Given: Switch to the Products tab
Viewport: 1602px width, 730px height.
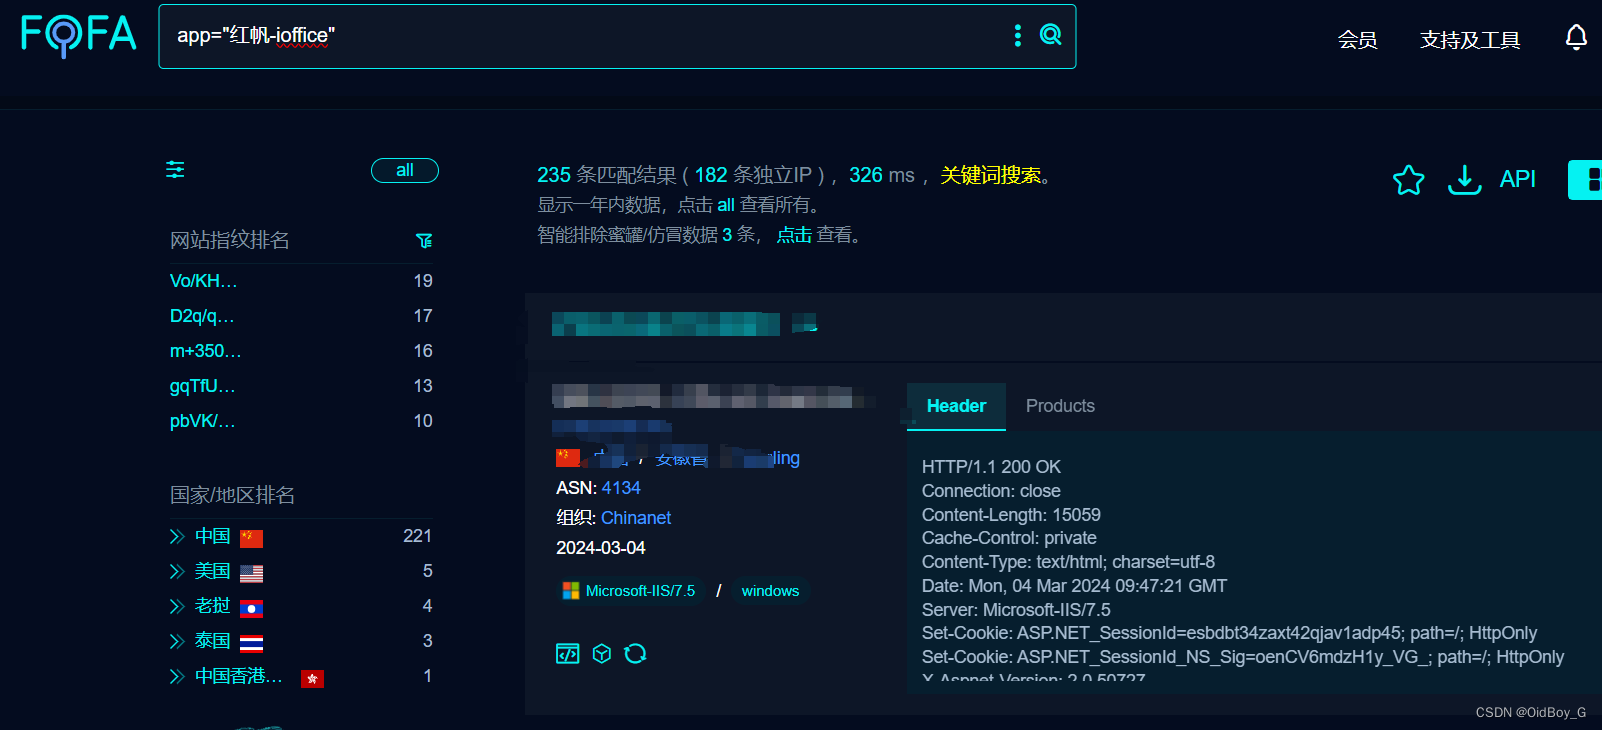Looking at the screenshot, I should [x=1060, y=406].
